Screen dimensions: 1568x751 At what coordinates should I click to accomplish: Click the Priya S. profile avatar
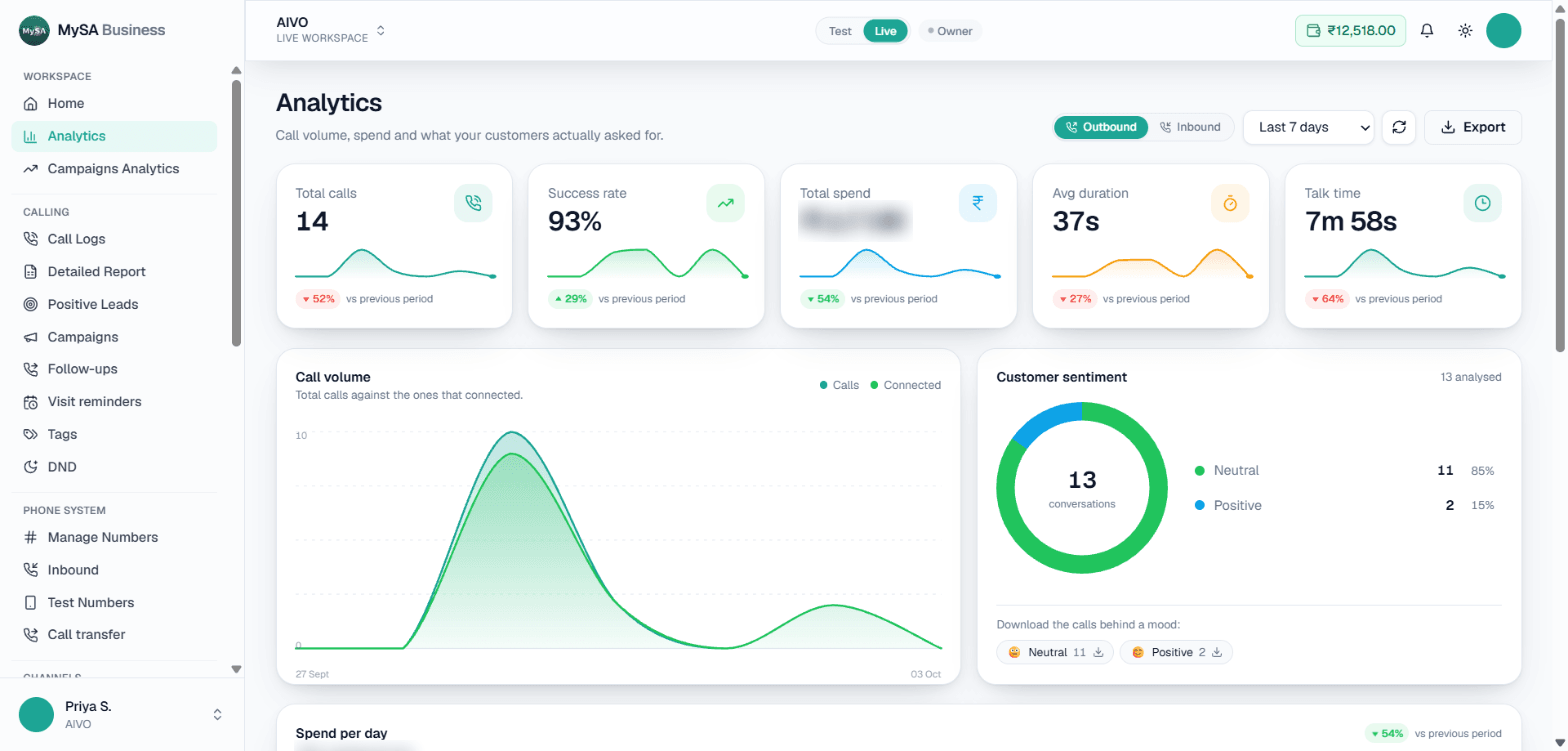(36, 714)
